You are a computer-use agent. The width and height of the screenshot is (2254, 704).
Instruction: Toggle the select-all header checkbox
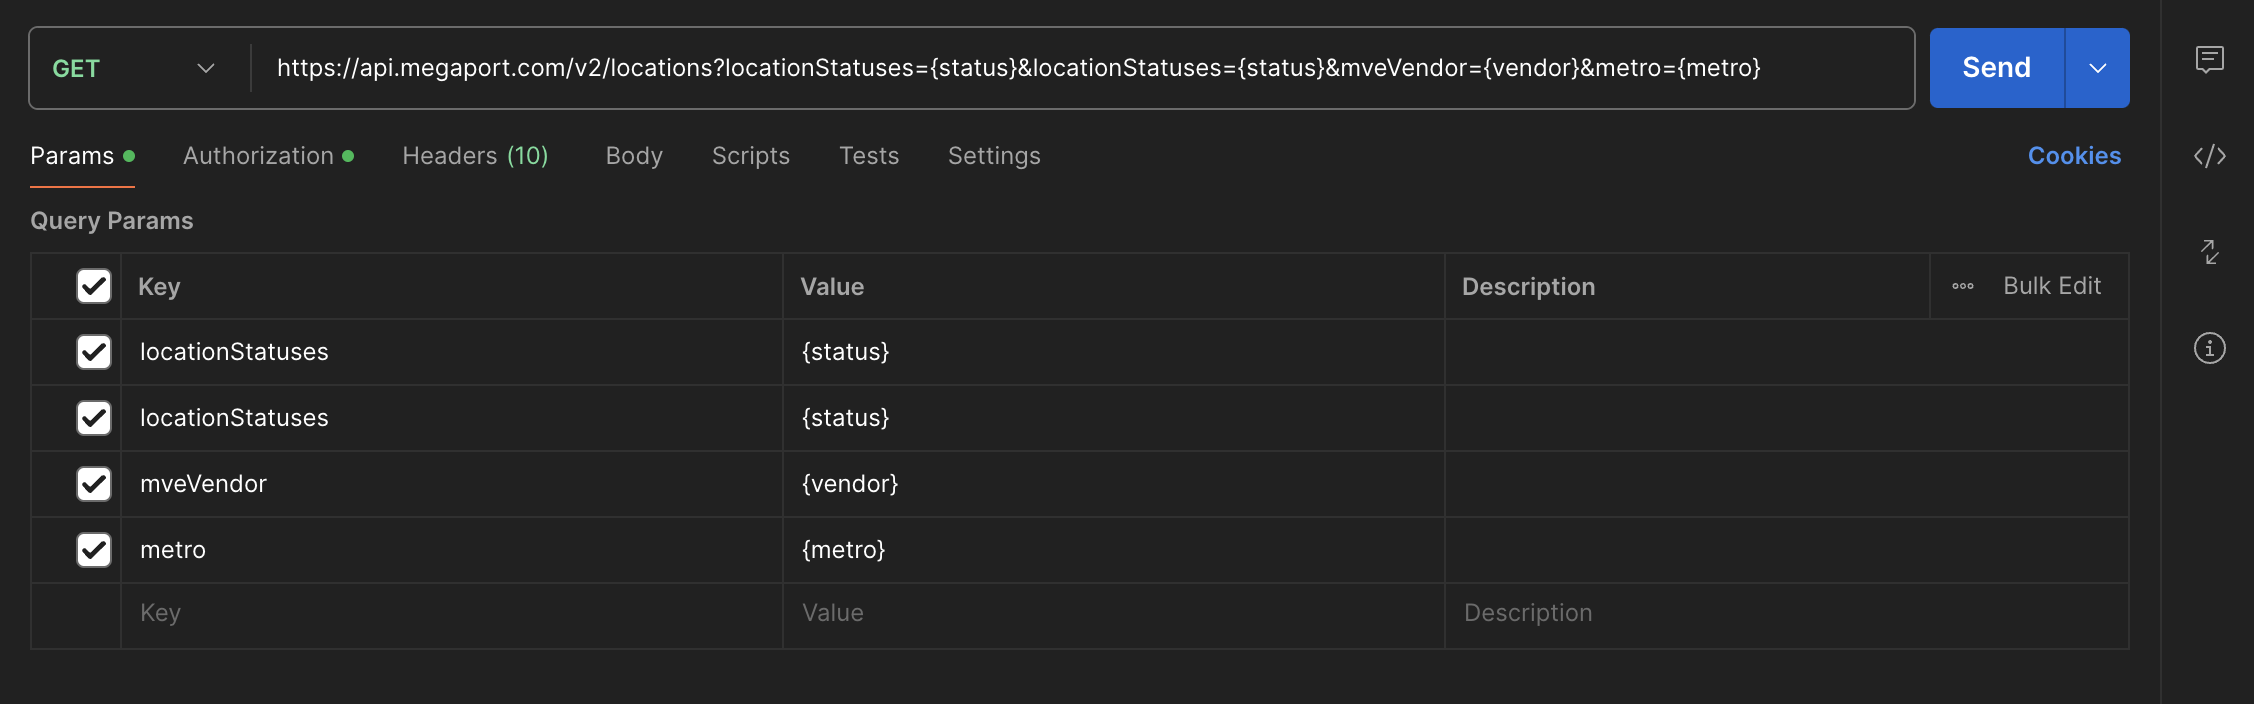coord(94,286)
